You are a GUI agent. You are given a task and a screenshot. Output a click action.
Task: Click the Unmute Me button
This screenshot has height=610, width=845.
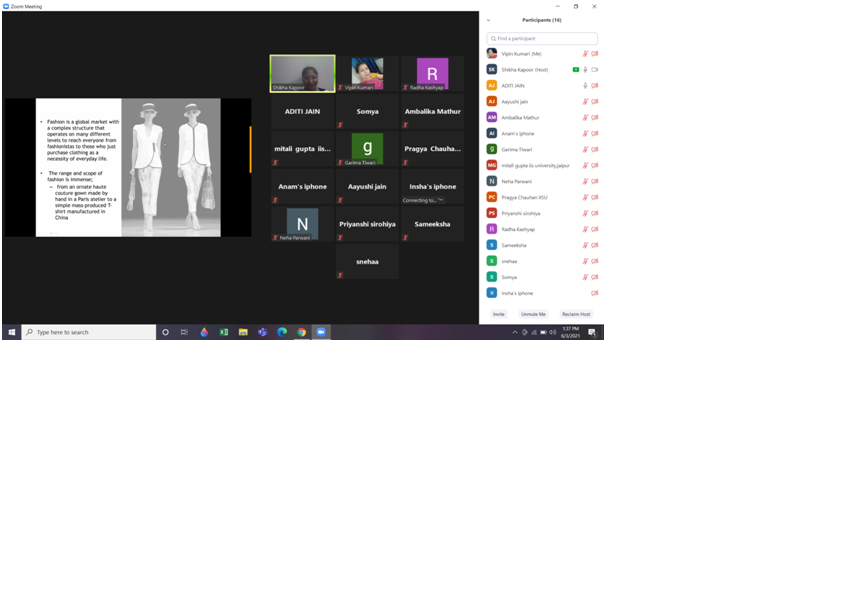coord(533,314)
